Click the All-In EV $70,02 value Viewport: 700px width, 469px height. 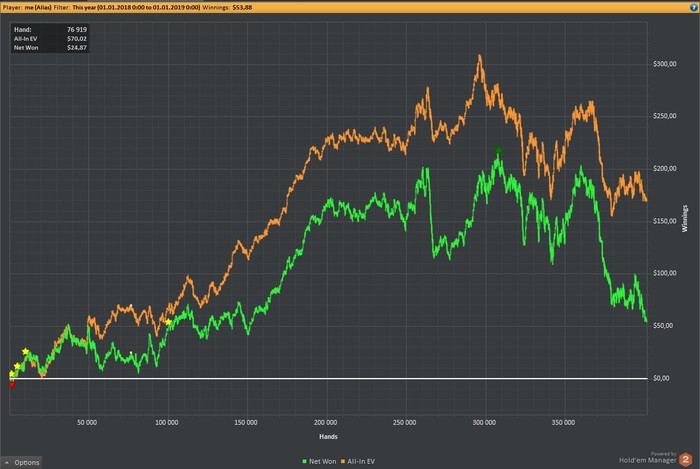click(77, 39)
